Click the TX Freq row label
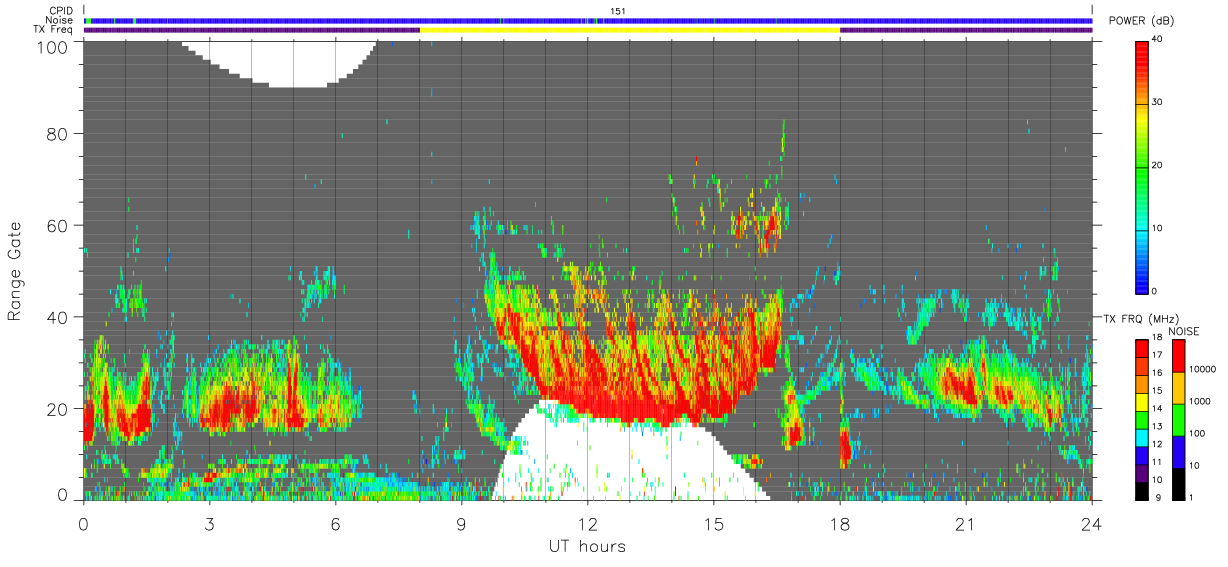Image resolution: width=1228 pixels, height=567 pixels. (x=55, y=30)
